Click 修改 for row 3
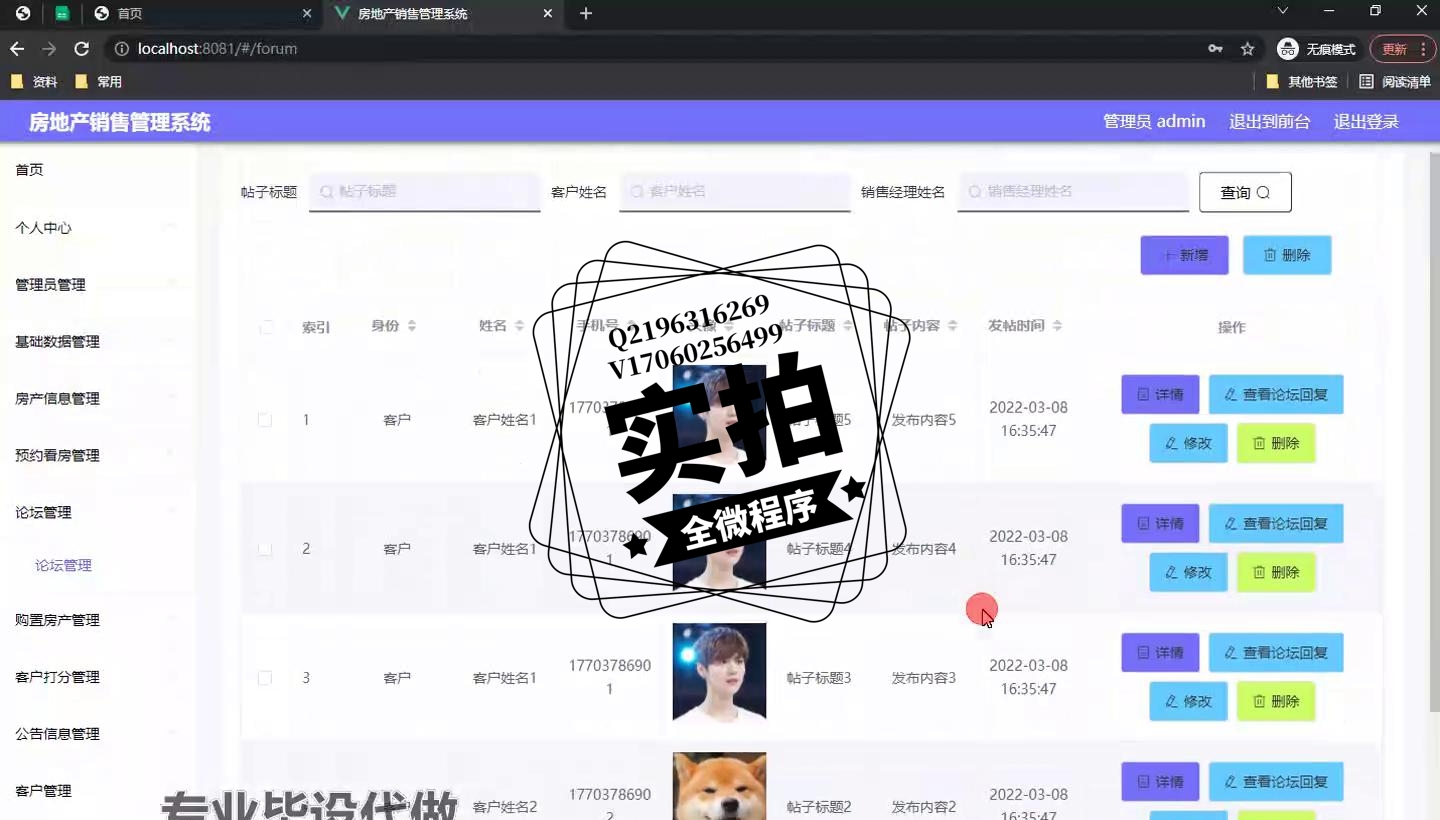The image size is (1440, 820). point(1188,701)
